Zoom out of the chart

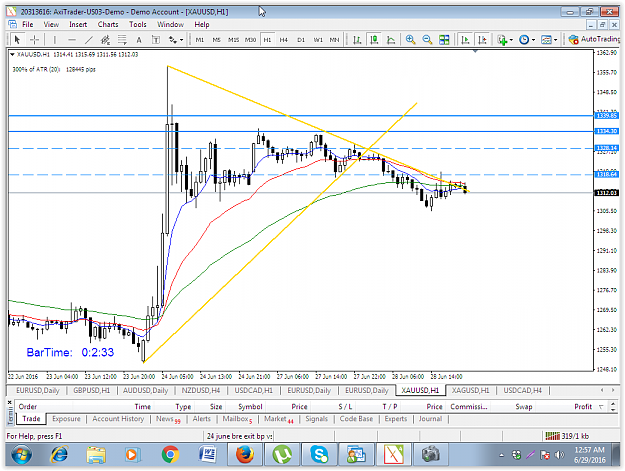pos(427,39)
